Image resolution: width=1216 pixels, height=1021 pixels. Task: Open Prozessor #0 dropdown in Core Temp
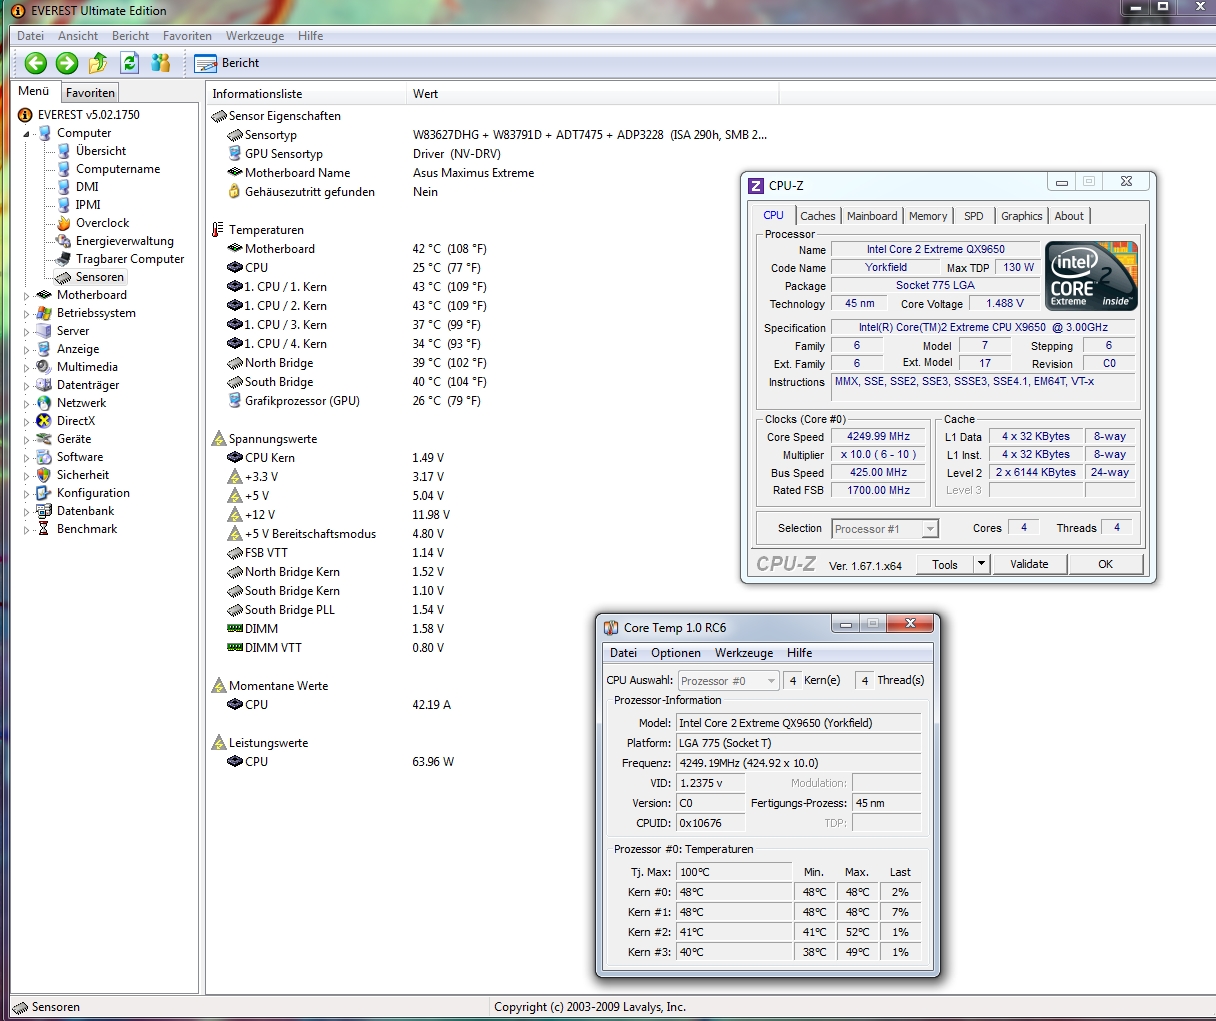[770, 681]
